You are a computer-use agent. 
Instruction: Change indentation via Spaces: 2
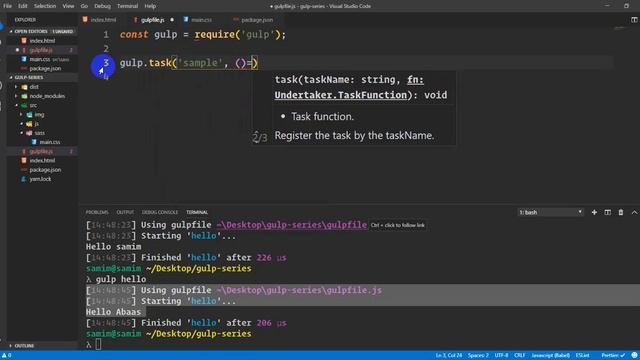pyautogui.click(x=478, y=356)
